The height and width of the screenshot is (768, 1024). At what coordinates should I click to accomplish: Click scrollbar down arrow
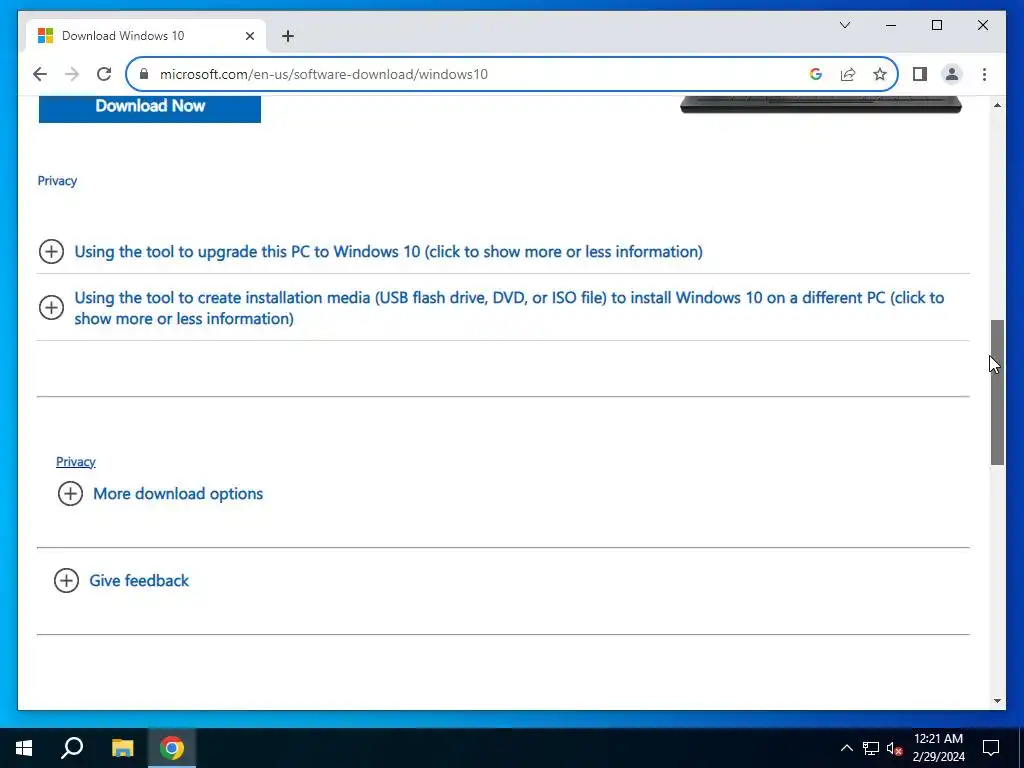[x=997, y=701]
